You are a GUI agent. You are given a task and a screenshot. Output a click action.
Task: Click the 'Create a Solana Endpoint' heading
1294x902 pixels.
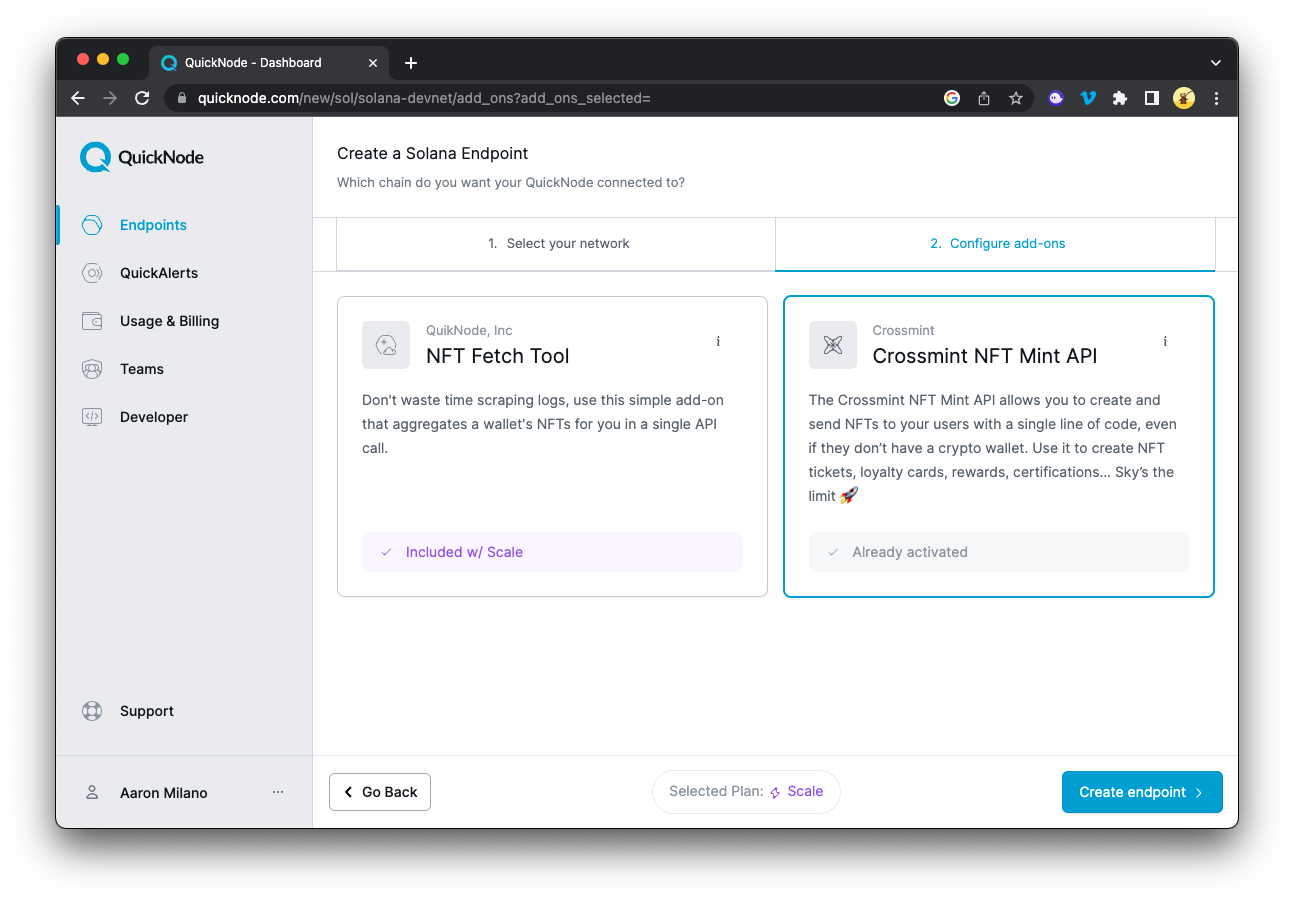click(433, 154)
